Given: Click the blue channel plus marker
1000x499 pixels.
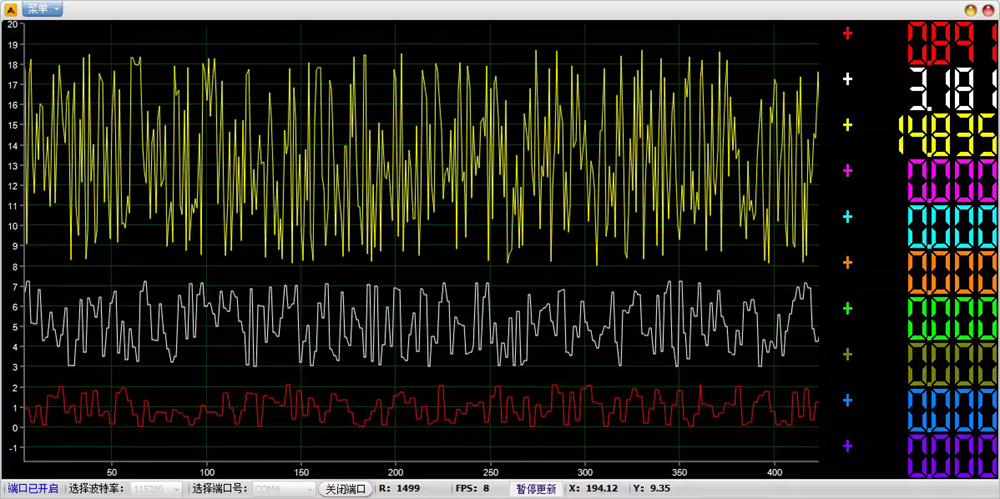Looking at the screenshot, I should point(848,400).
